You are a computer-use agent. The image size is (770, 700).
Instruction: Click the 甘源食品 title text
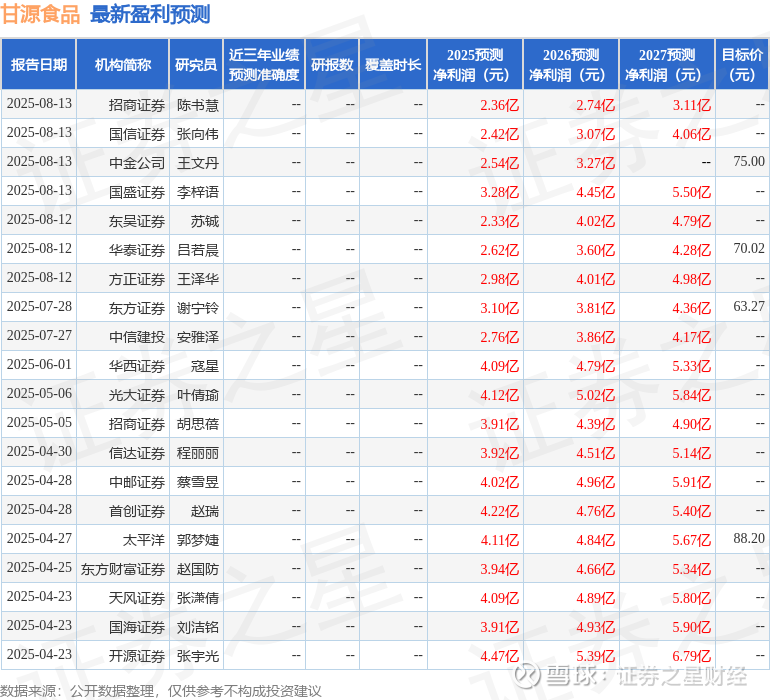point(40,14)
